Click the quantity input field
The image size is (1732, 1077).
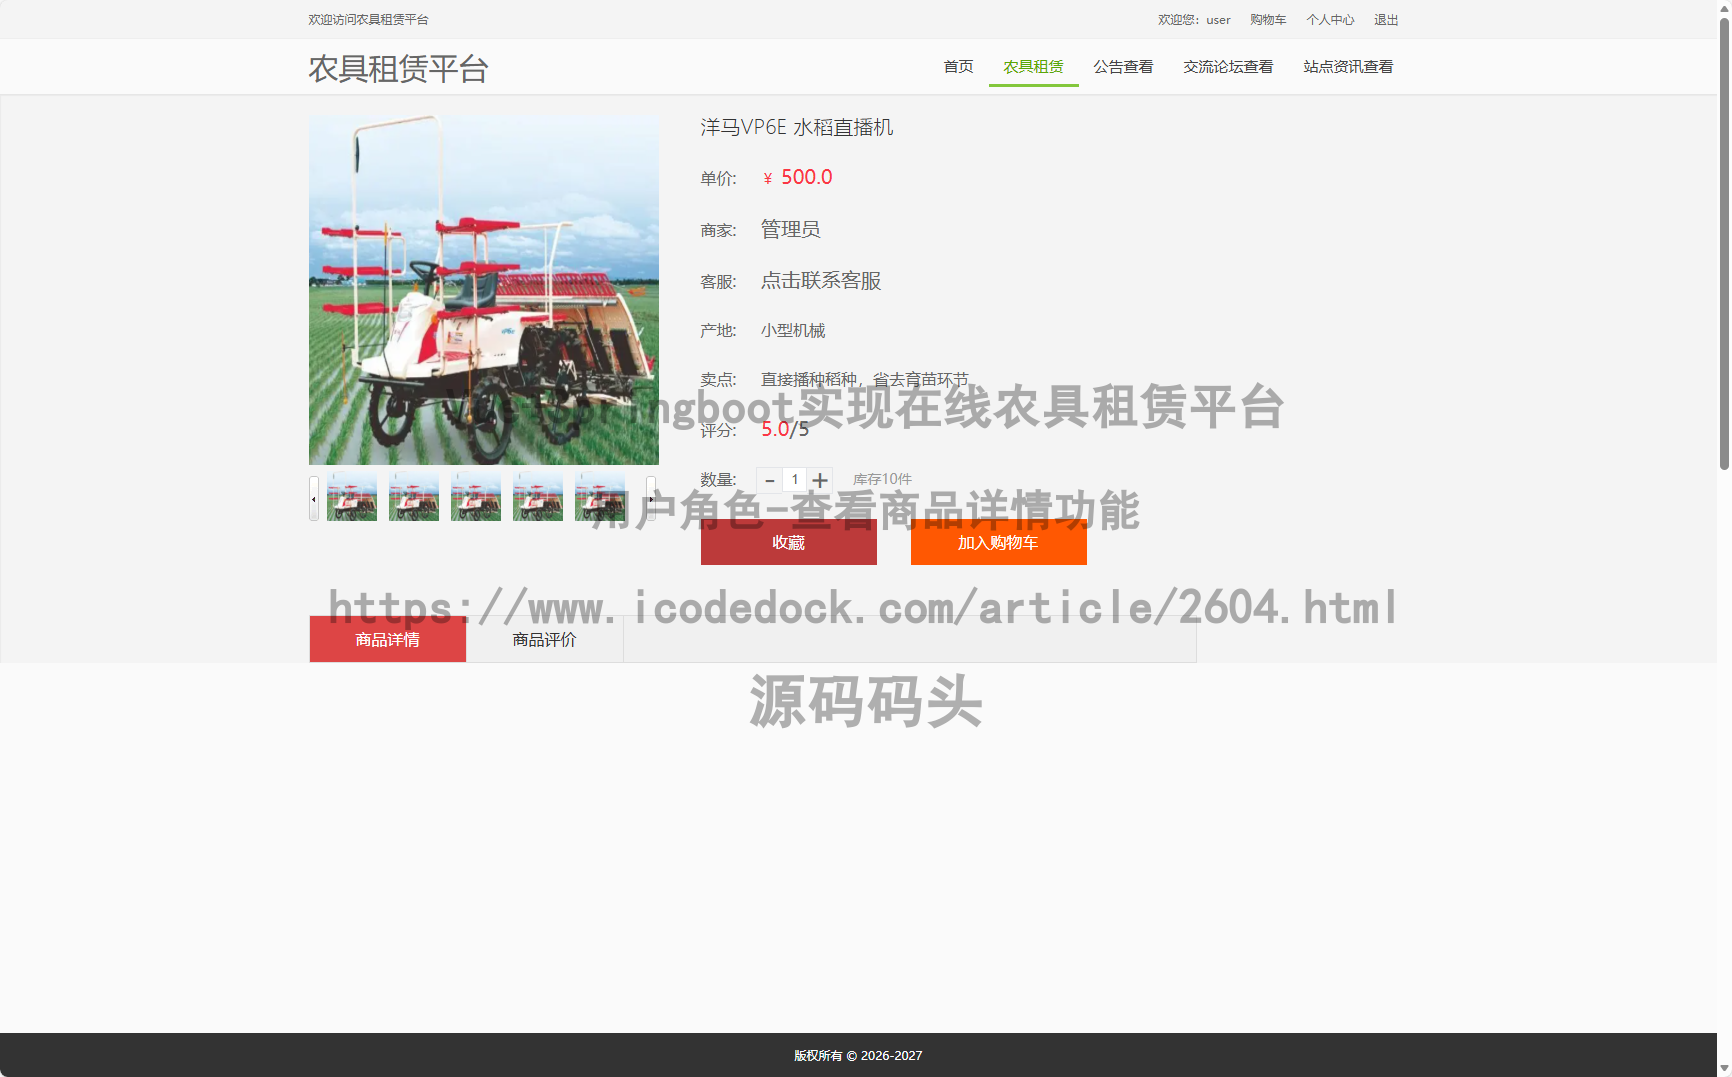click(x=795, y=480)
